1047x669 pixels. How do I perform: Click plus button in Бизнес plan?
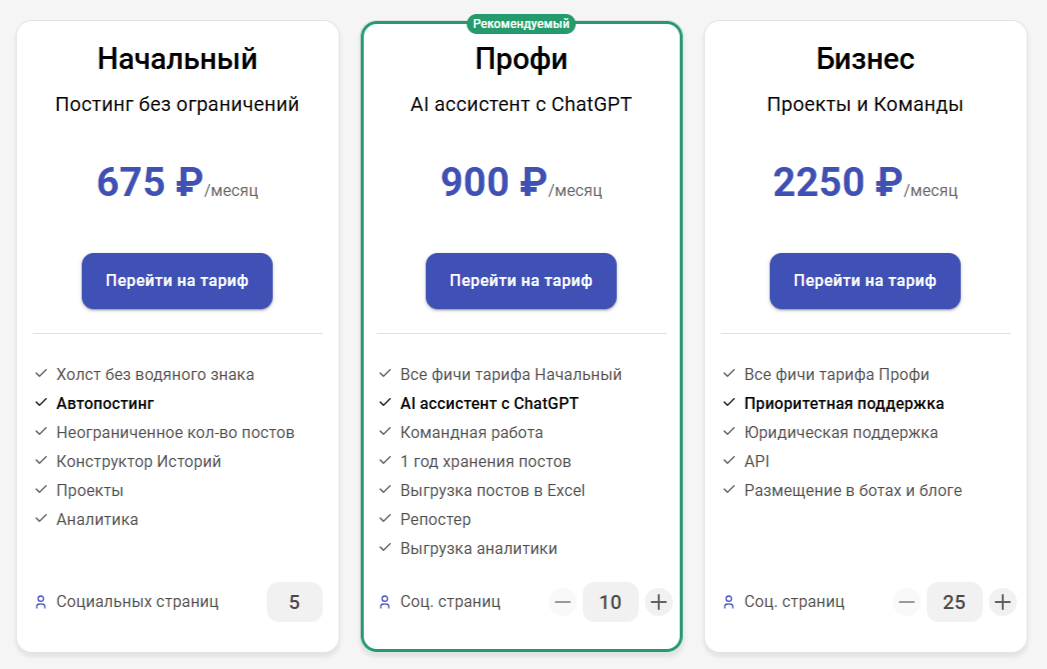pos(1002,602)
